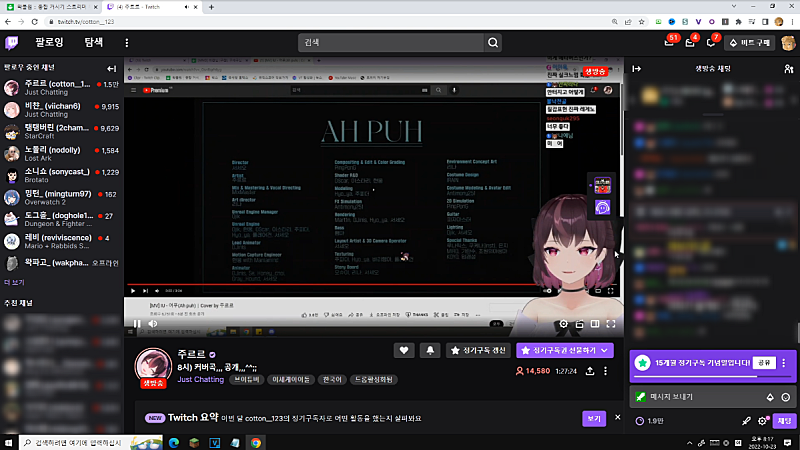This screenshot has width=800, height=450.
Task: Click Renew subscription (정기구독 갱신) button
Action: coord(478,350)
